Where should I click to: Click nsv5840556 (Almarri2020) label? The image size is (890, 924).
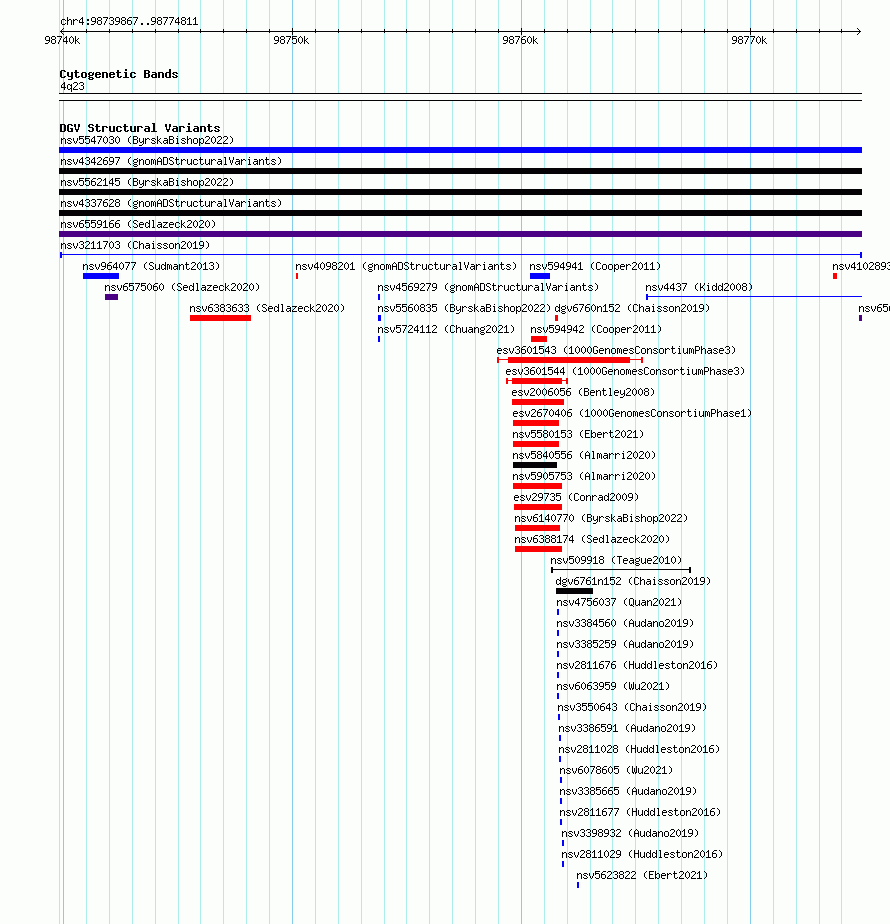click(584, 456)
